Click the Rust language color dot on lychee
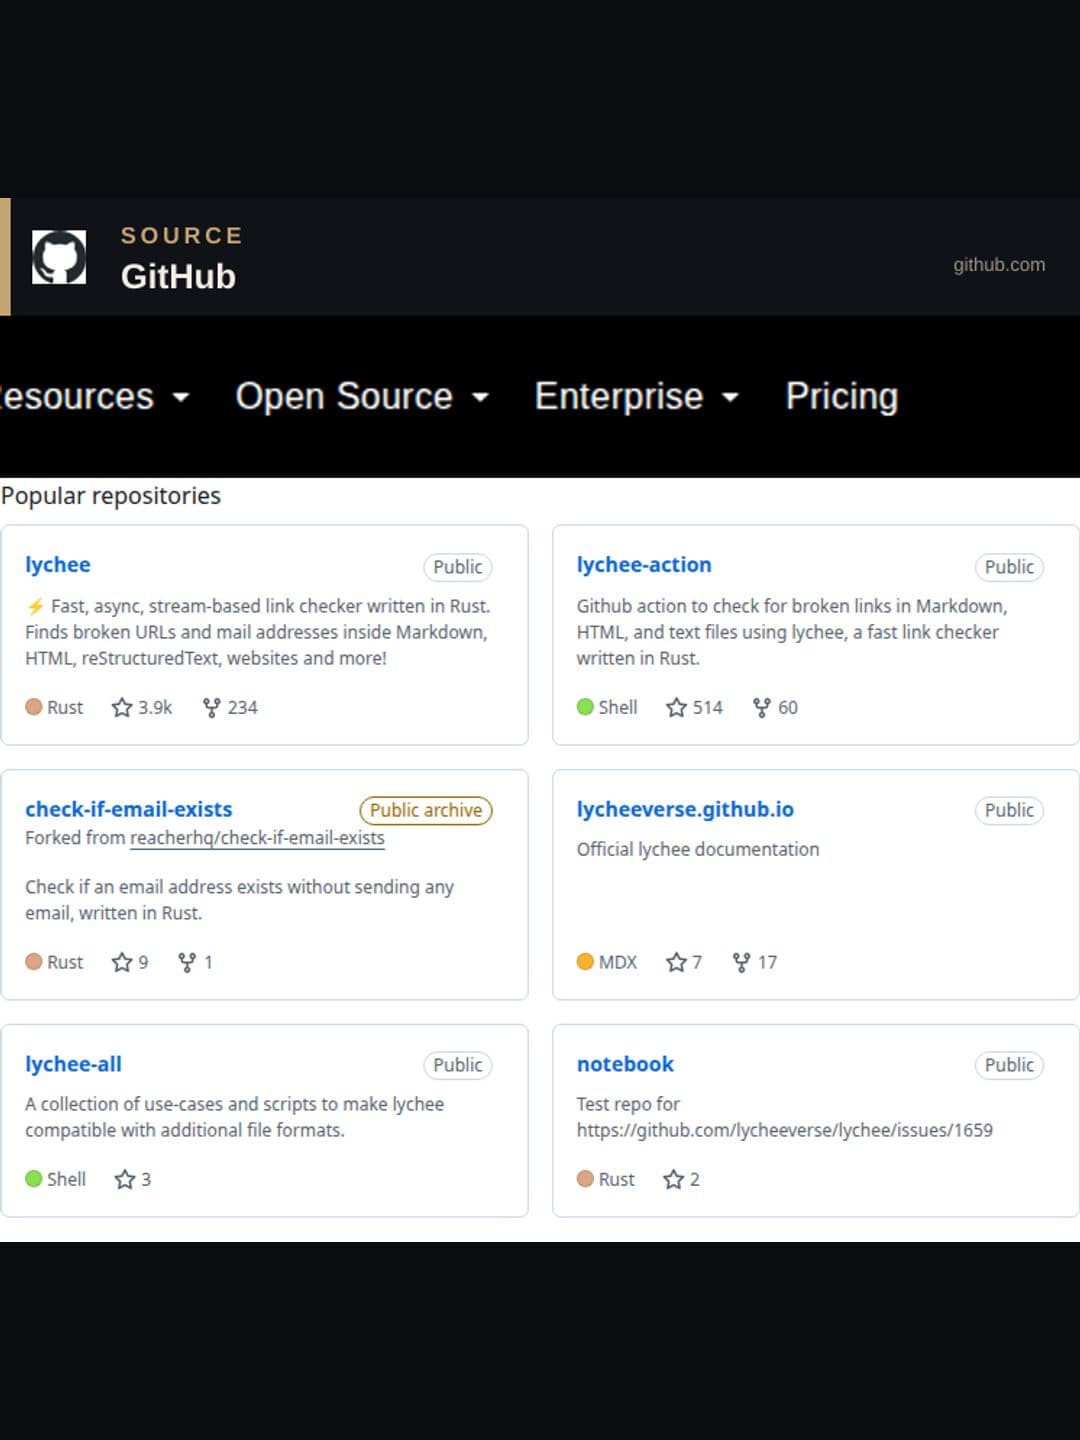This screenshot has width=1080, height=1440. 34,707
